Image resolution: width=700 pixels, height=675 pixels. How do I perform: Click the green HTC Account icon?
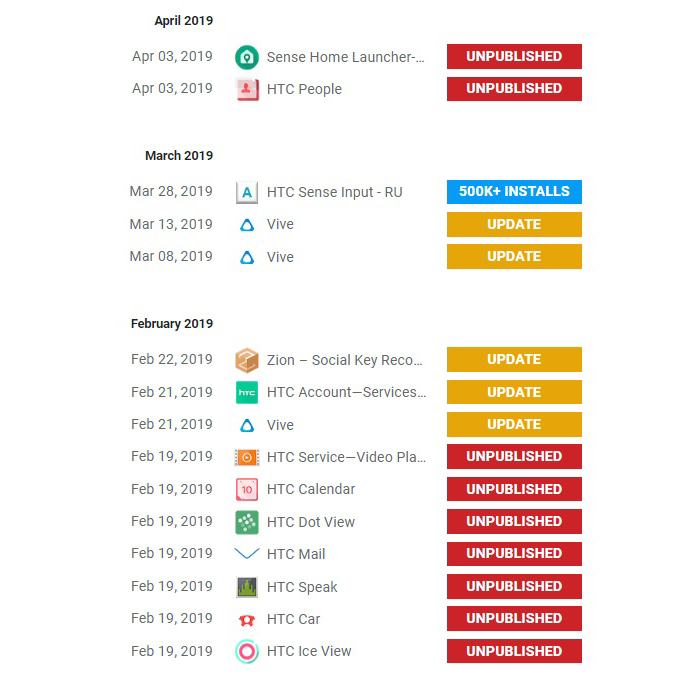click(x=247, y=392)
